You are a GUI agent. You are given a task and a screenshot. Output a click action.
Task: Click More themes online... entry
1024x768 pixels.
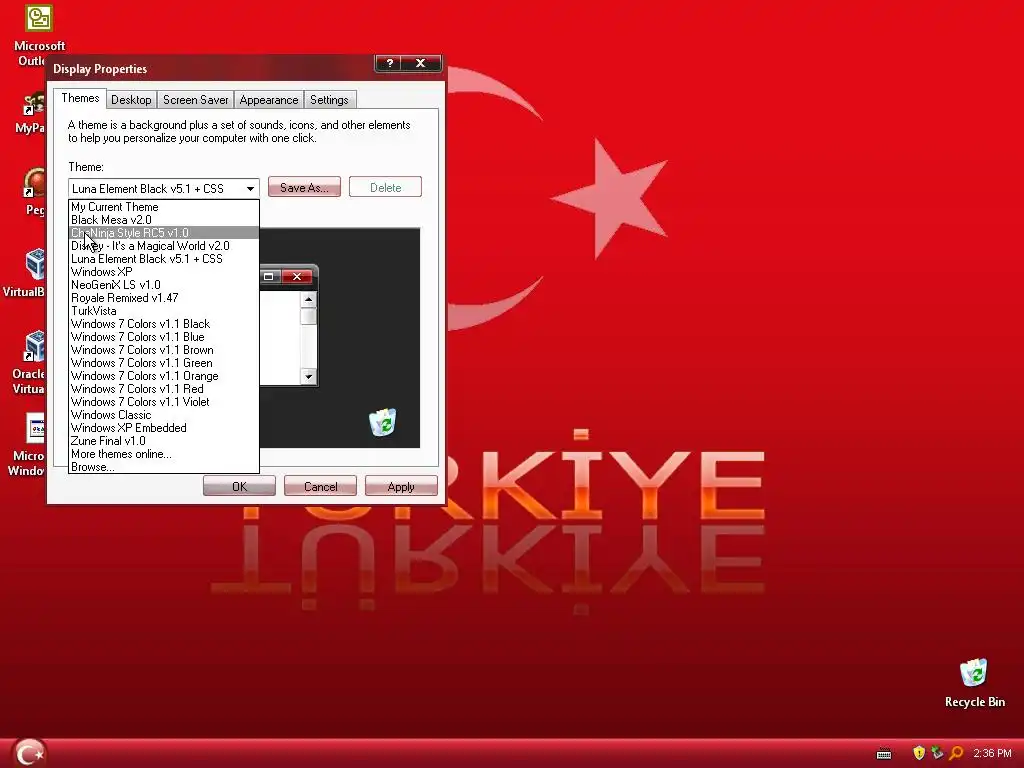coord(164,455)
